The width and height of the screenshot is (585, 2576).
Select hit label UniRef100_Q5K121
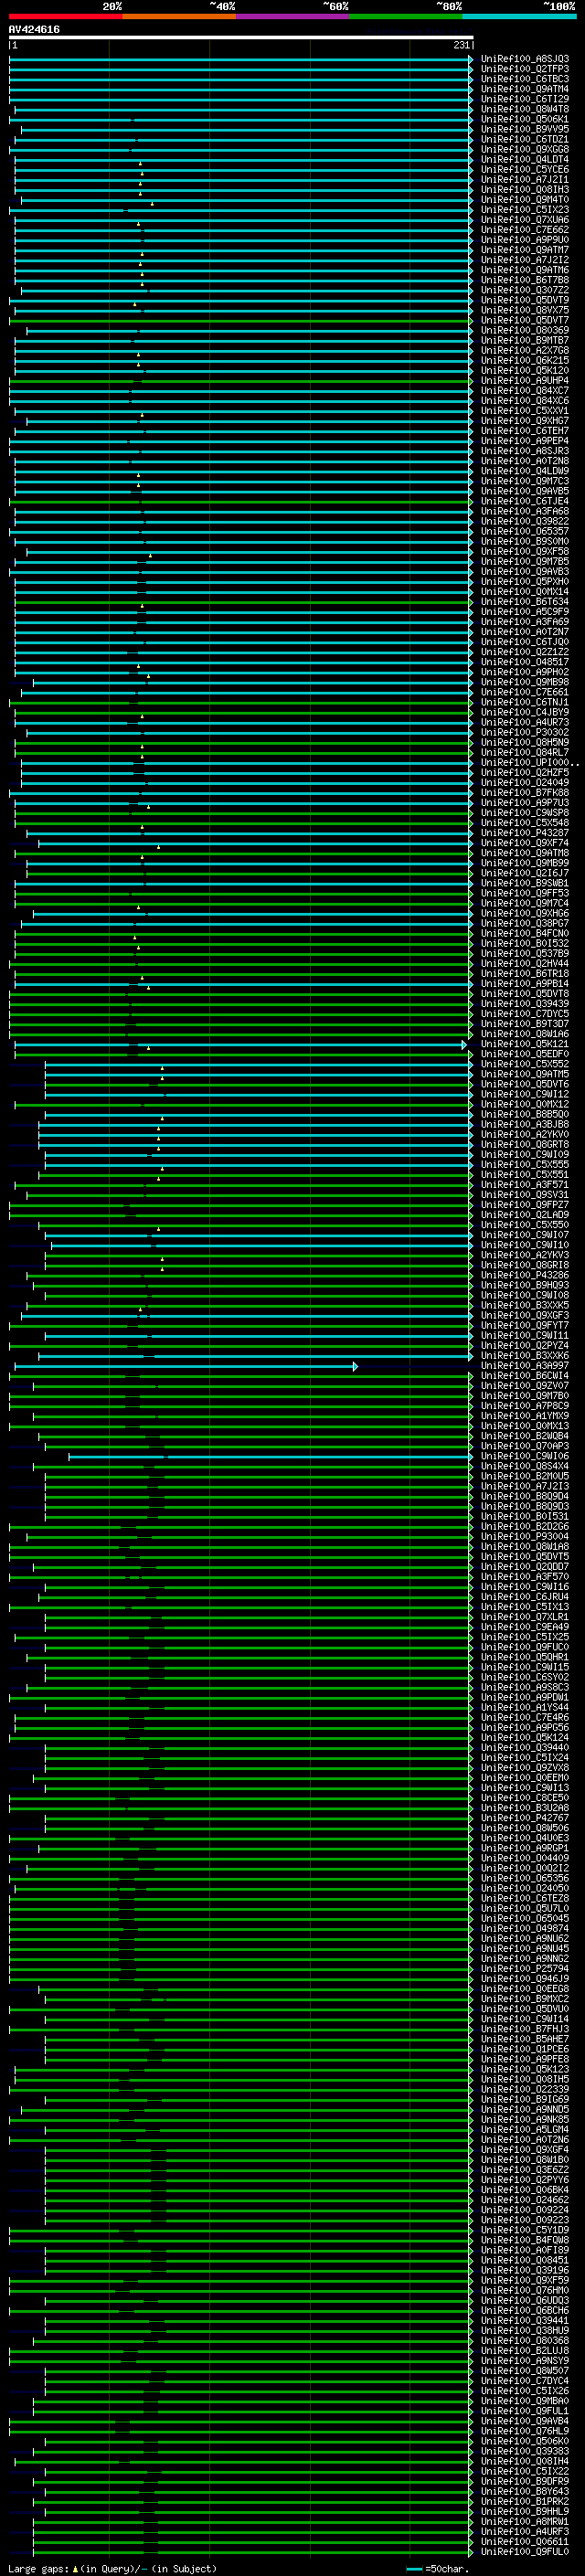pos(525,1044)
